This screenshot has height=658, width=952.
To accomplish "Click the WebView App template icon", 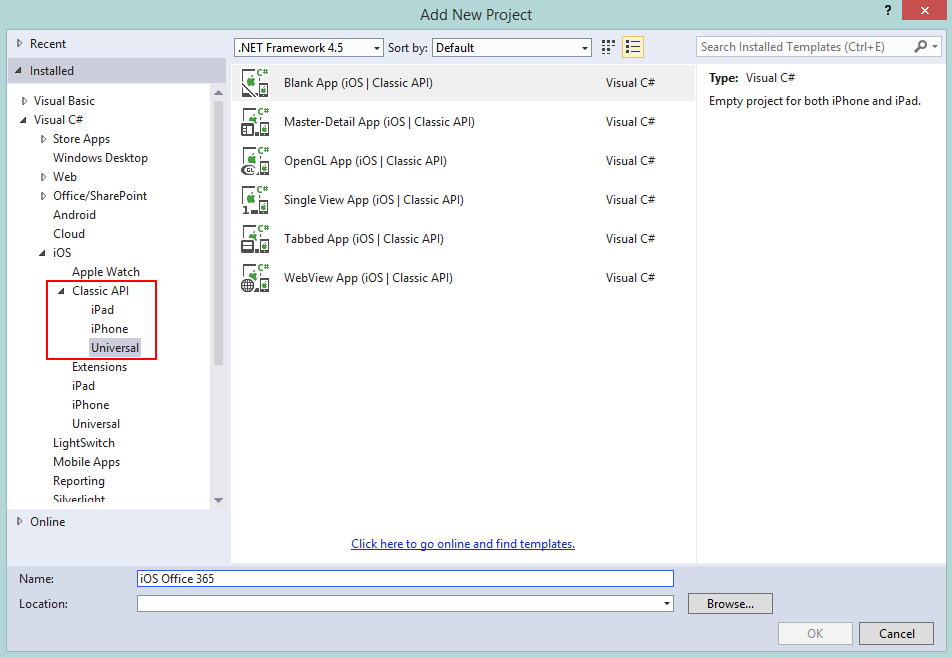I will point(255,277).
